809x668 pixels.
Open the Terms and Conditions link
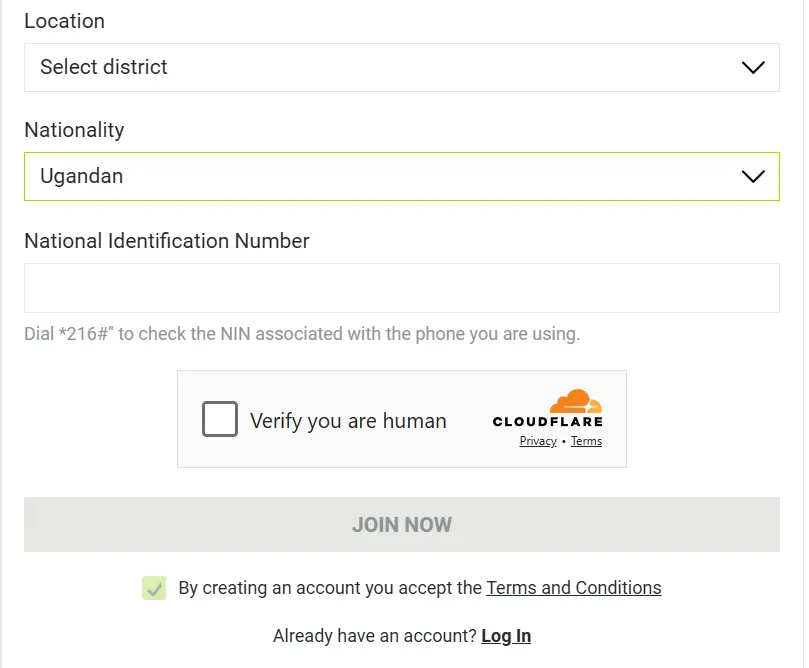tap(574, 588)
